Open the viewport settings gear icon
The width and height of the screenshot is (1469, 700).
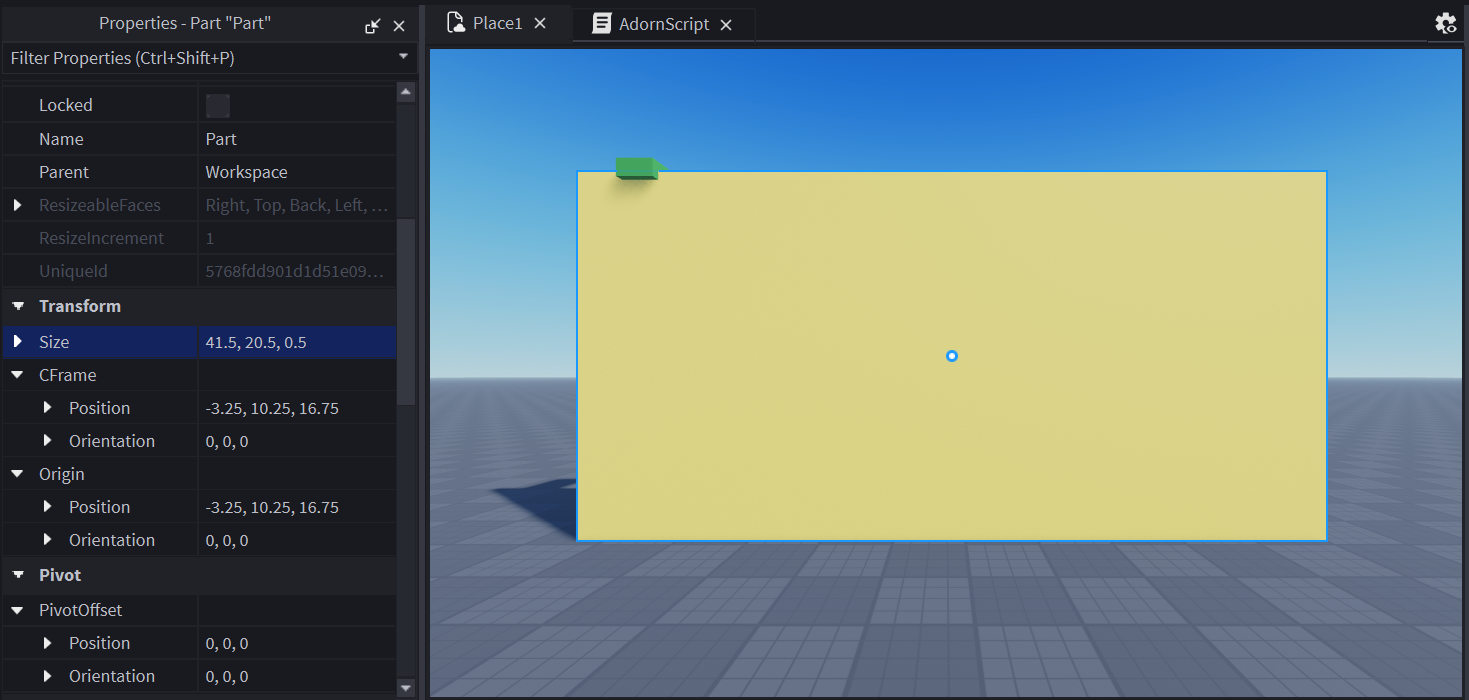(x=1445, y=24)
